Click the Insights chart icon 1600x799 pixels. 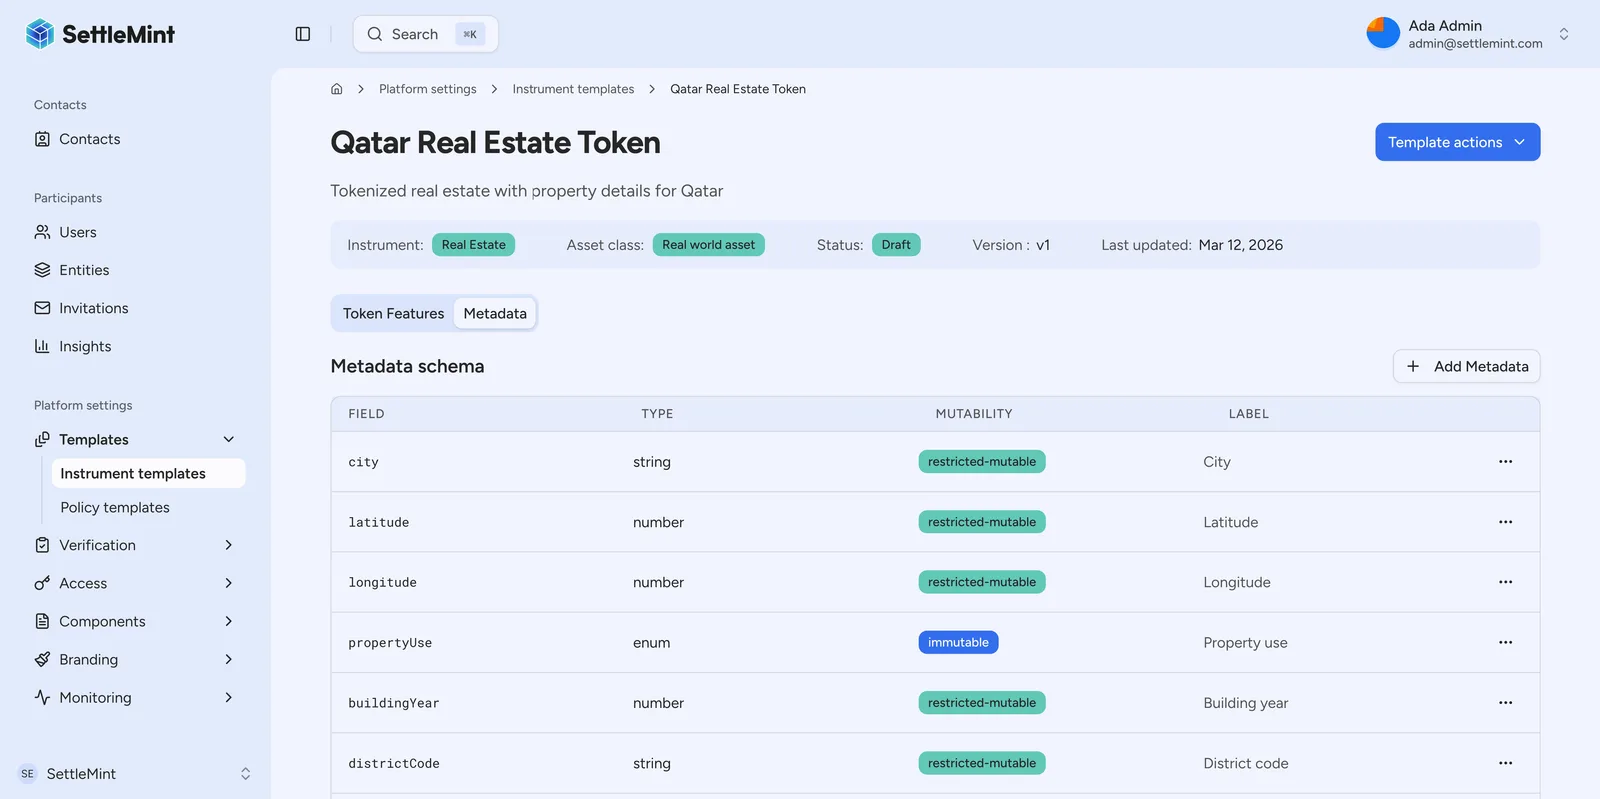pyautogui.click(x=42, y=346)
